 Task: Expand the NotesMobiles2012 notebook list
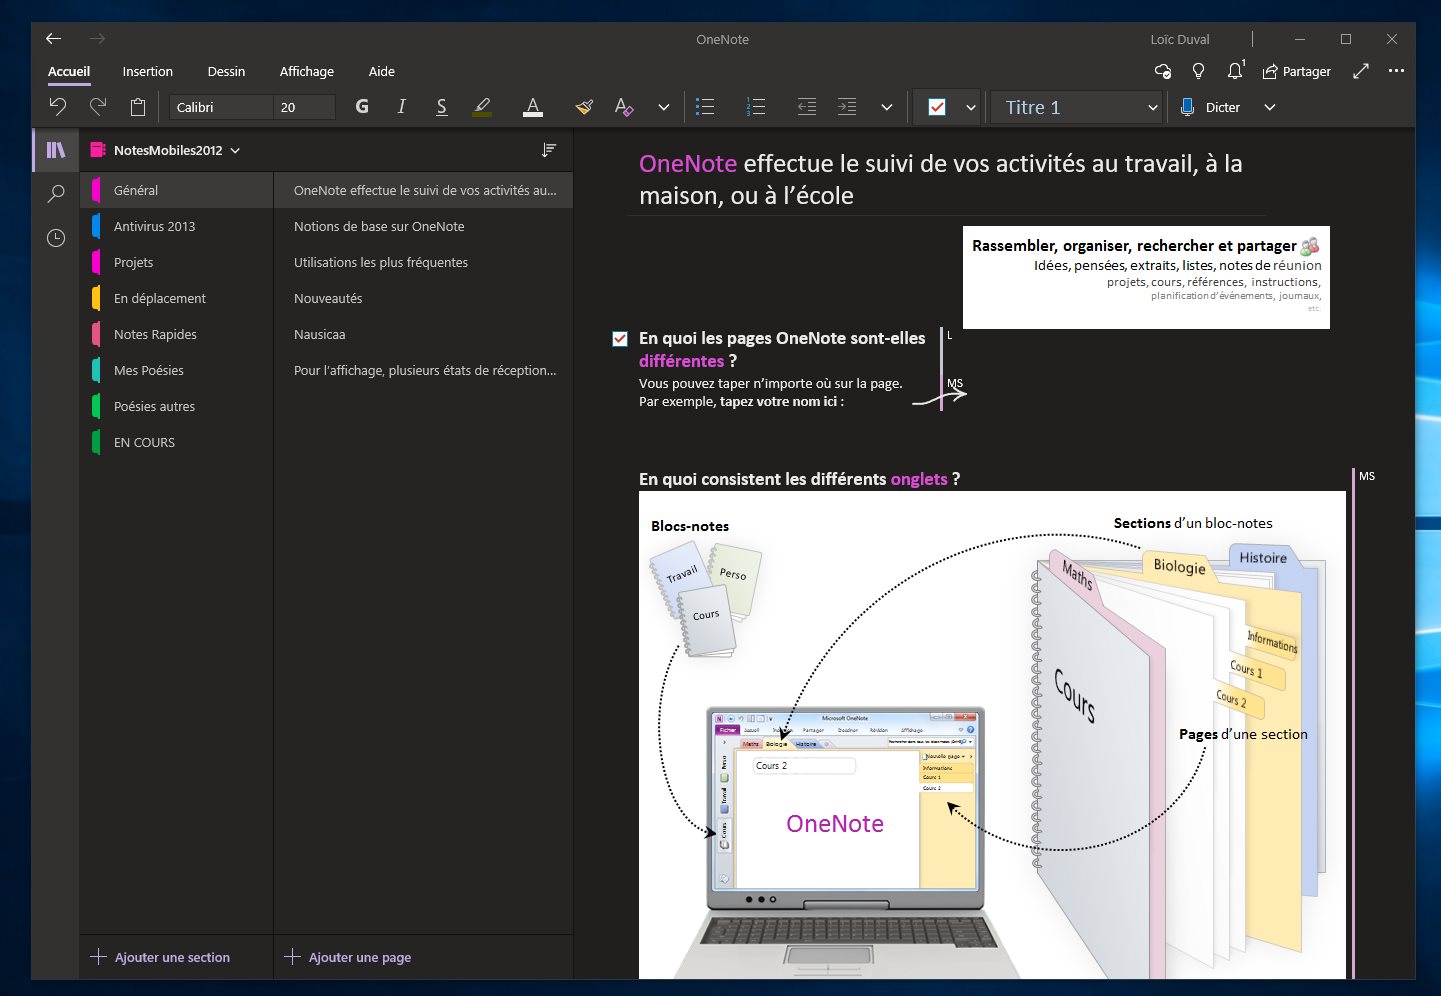coord(166,150)
